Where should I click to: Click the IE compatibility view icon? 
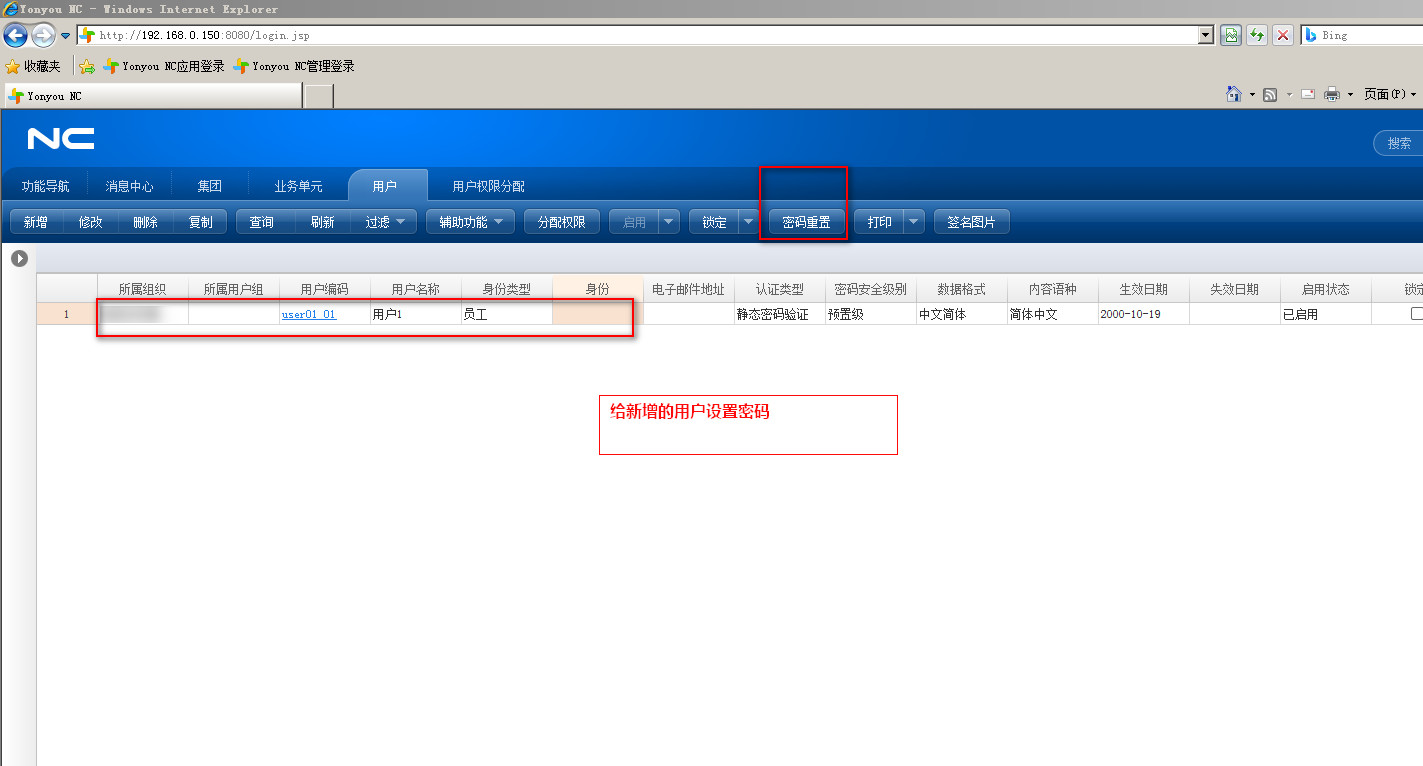1231,35
